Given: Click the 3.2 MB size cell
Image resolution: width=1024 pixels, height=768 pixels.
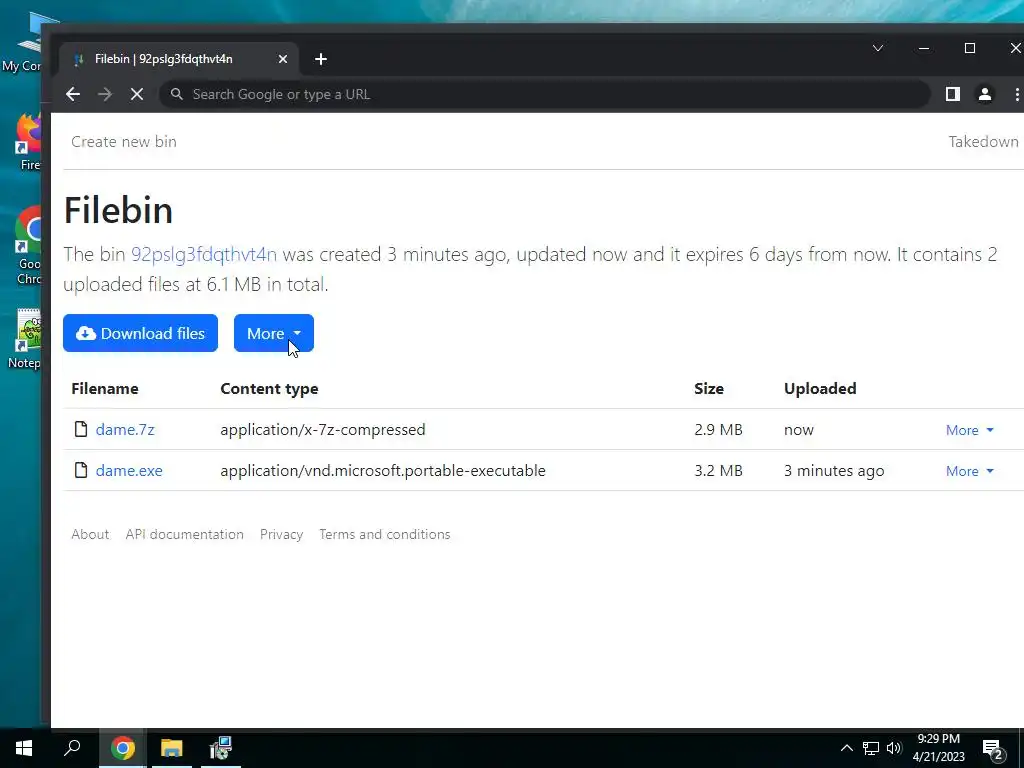Looking at the screenshot, I should 718,471.
